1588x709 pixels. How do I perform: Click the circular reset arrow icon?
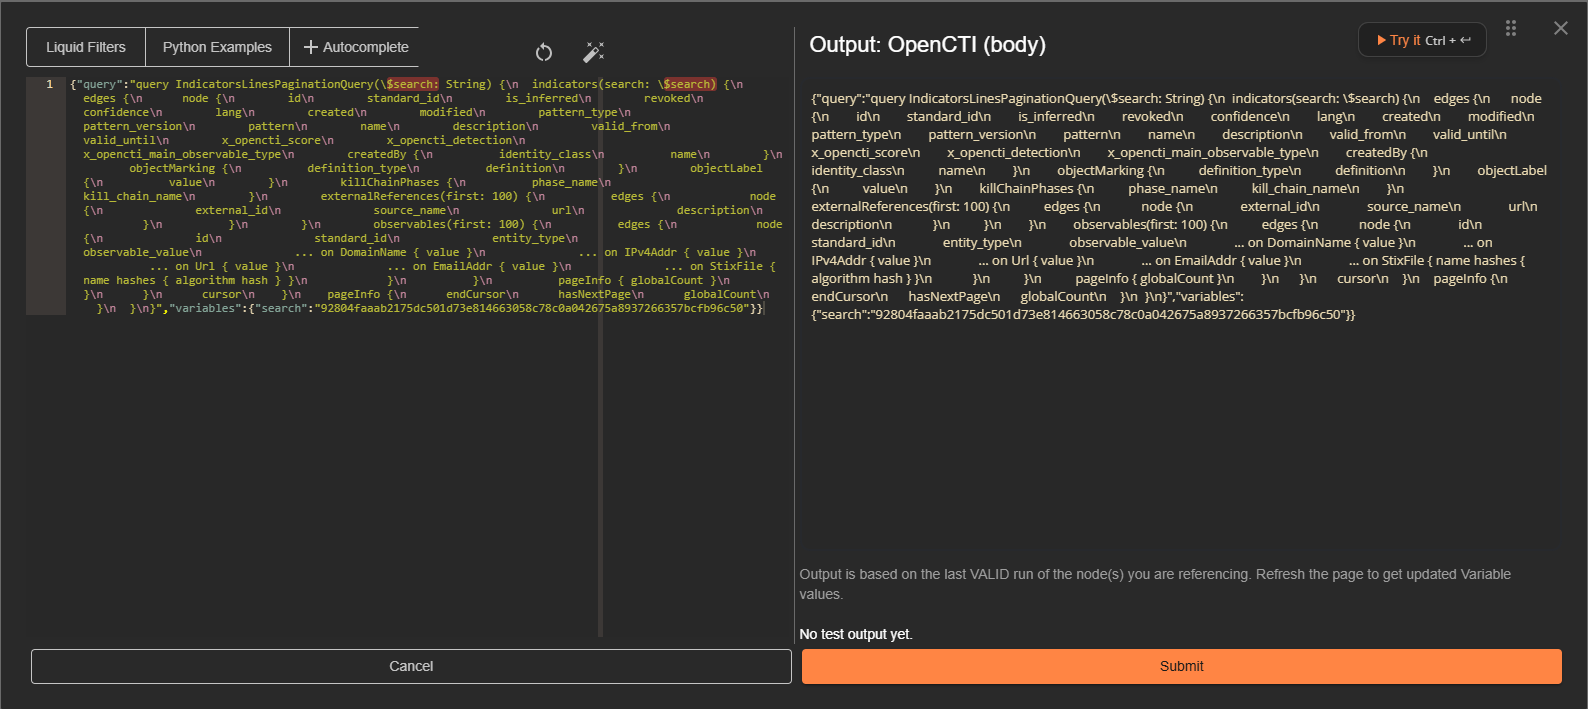(x=544, y=52)
